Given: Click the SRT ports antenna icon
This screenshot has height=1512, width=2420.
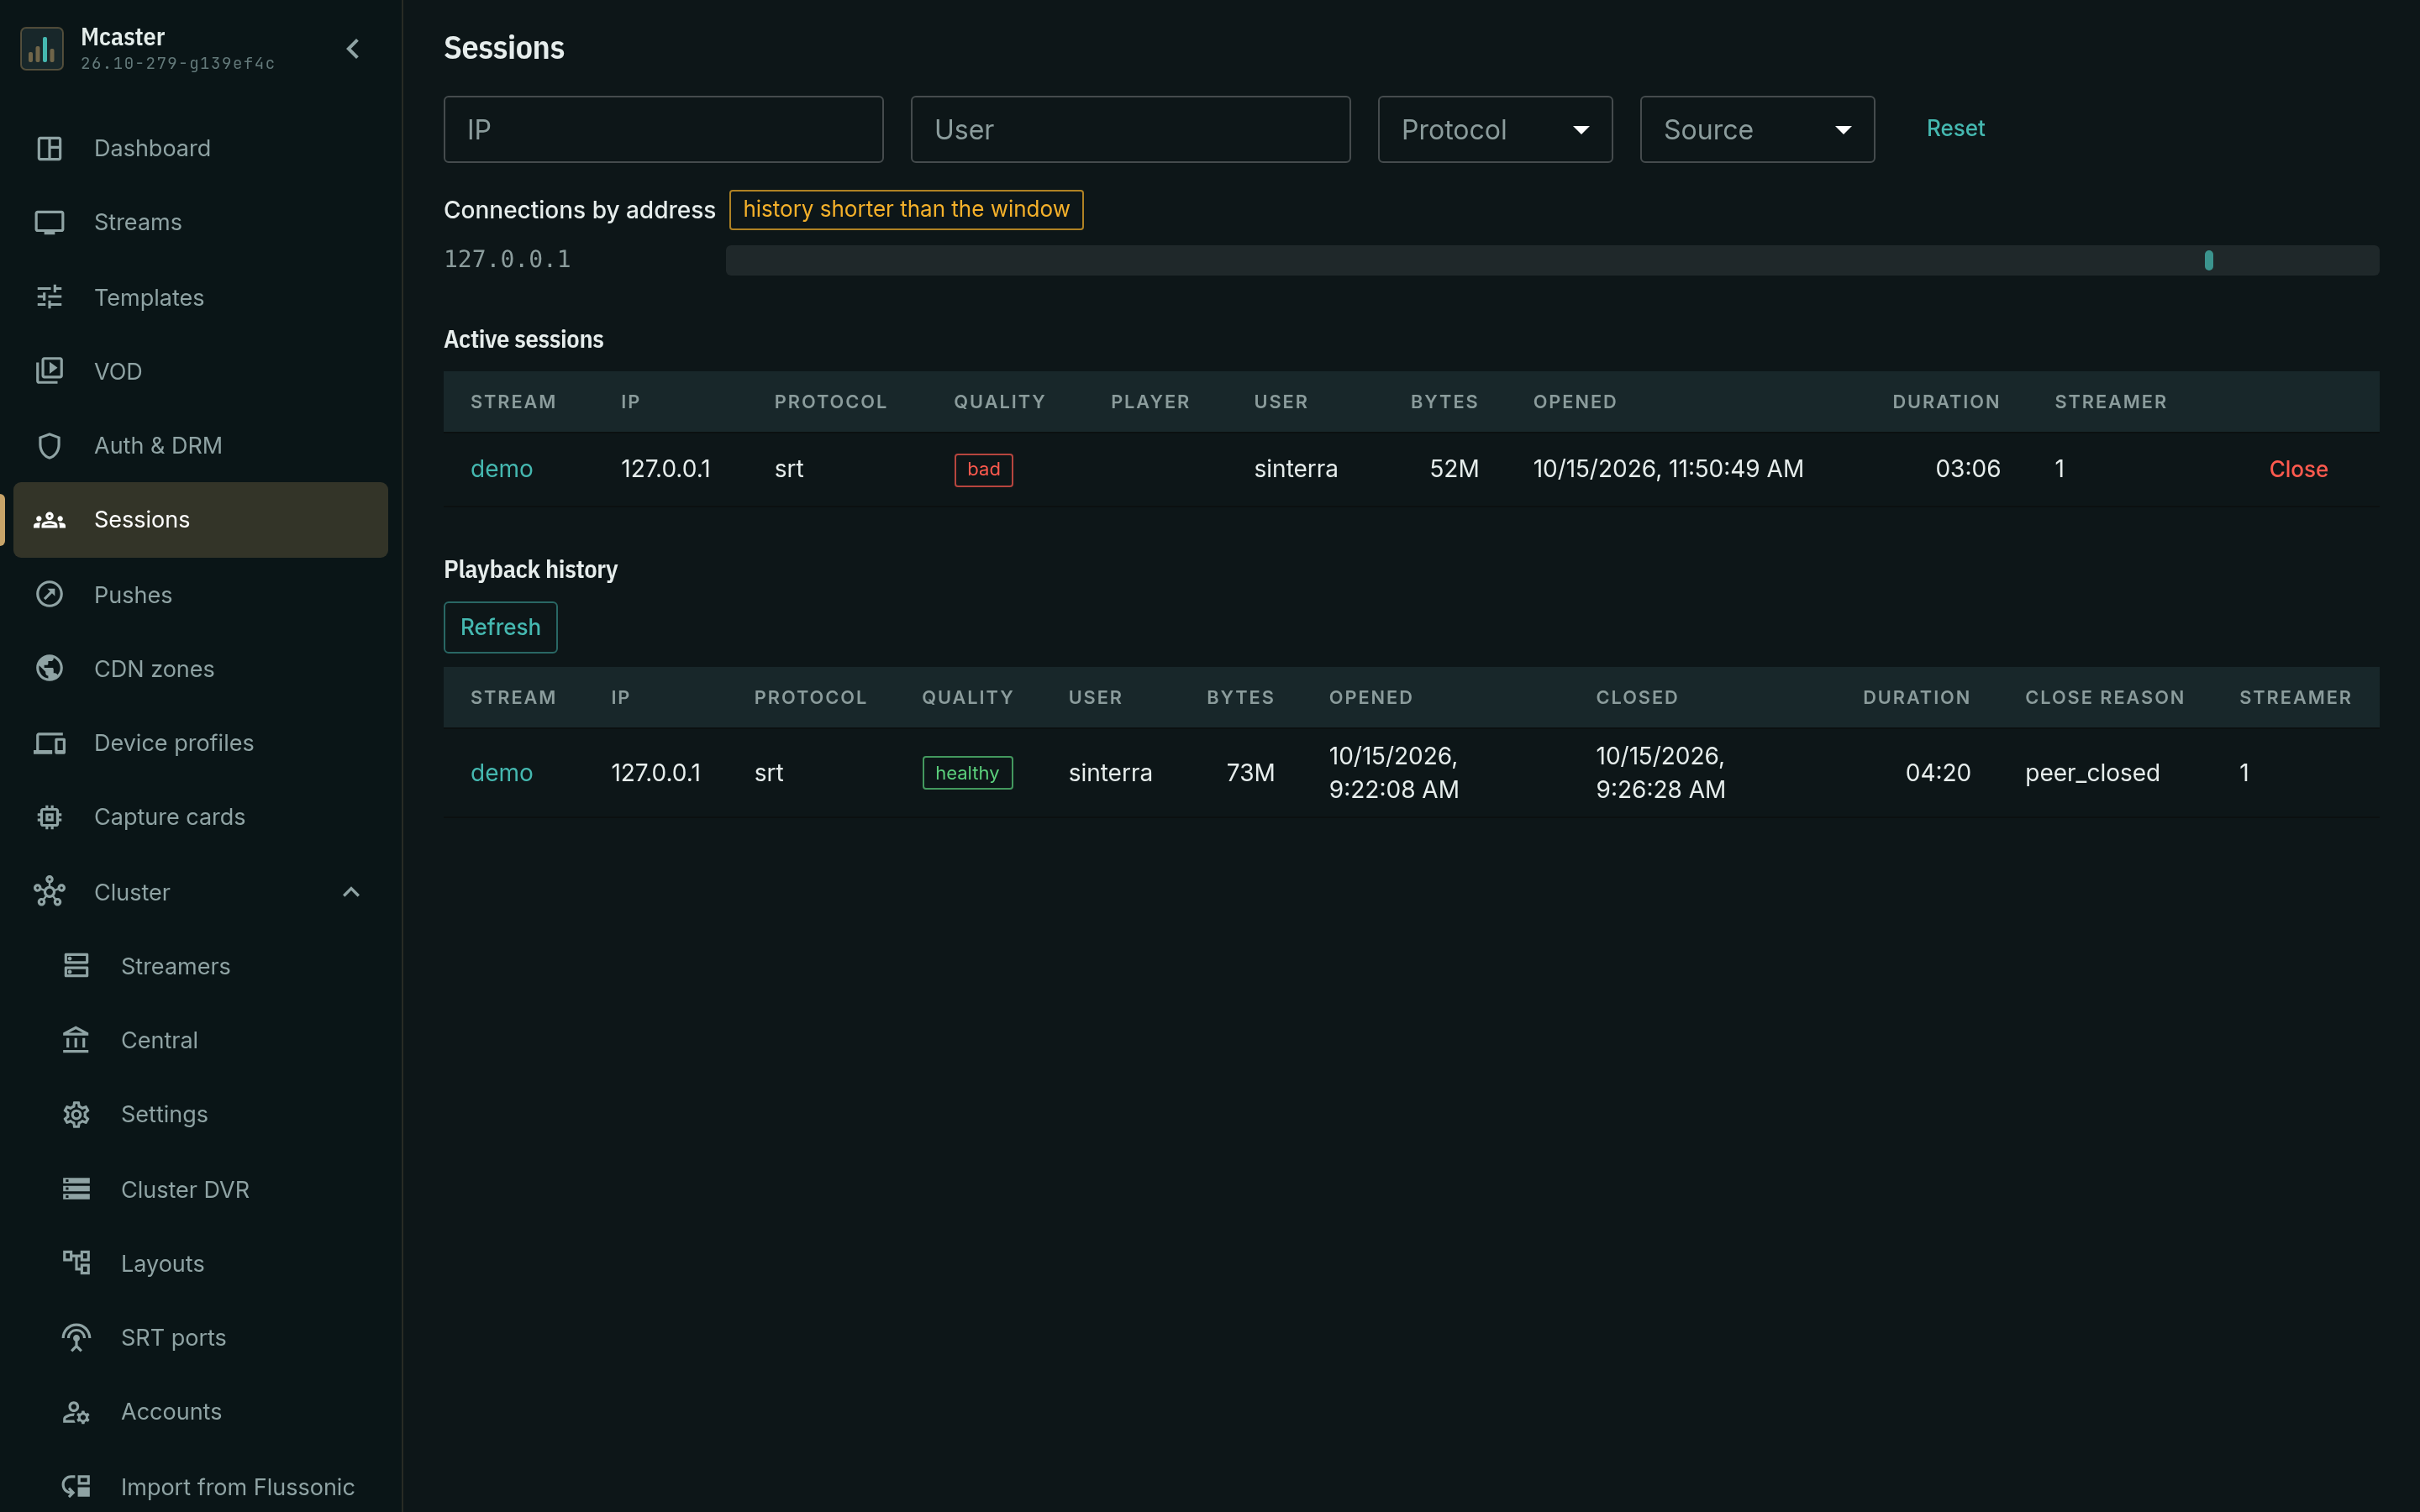Looking at the screenshot, I should [76, 1337].
